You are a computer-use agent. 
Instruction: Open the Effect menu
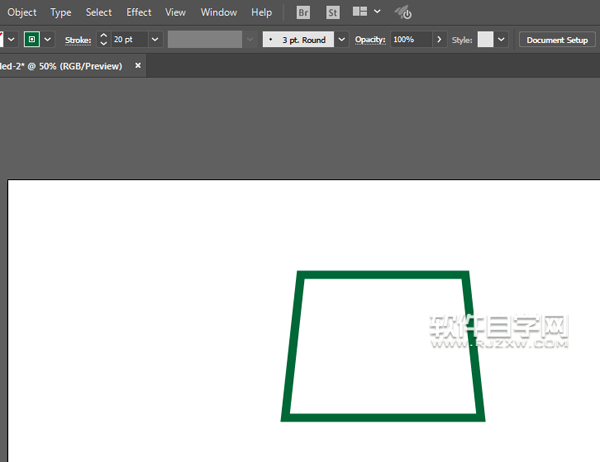point(139,13)
